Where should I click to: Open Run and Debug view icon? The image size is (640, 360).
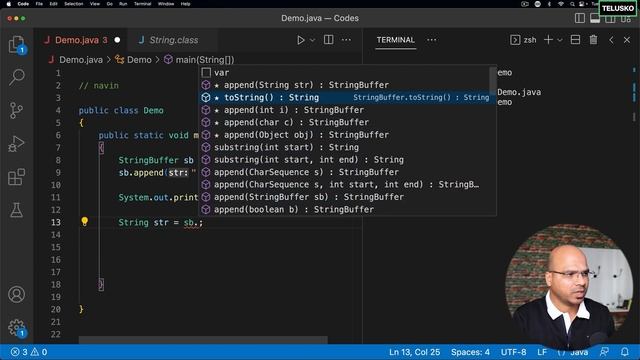(16, 144)
